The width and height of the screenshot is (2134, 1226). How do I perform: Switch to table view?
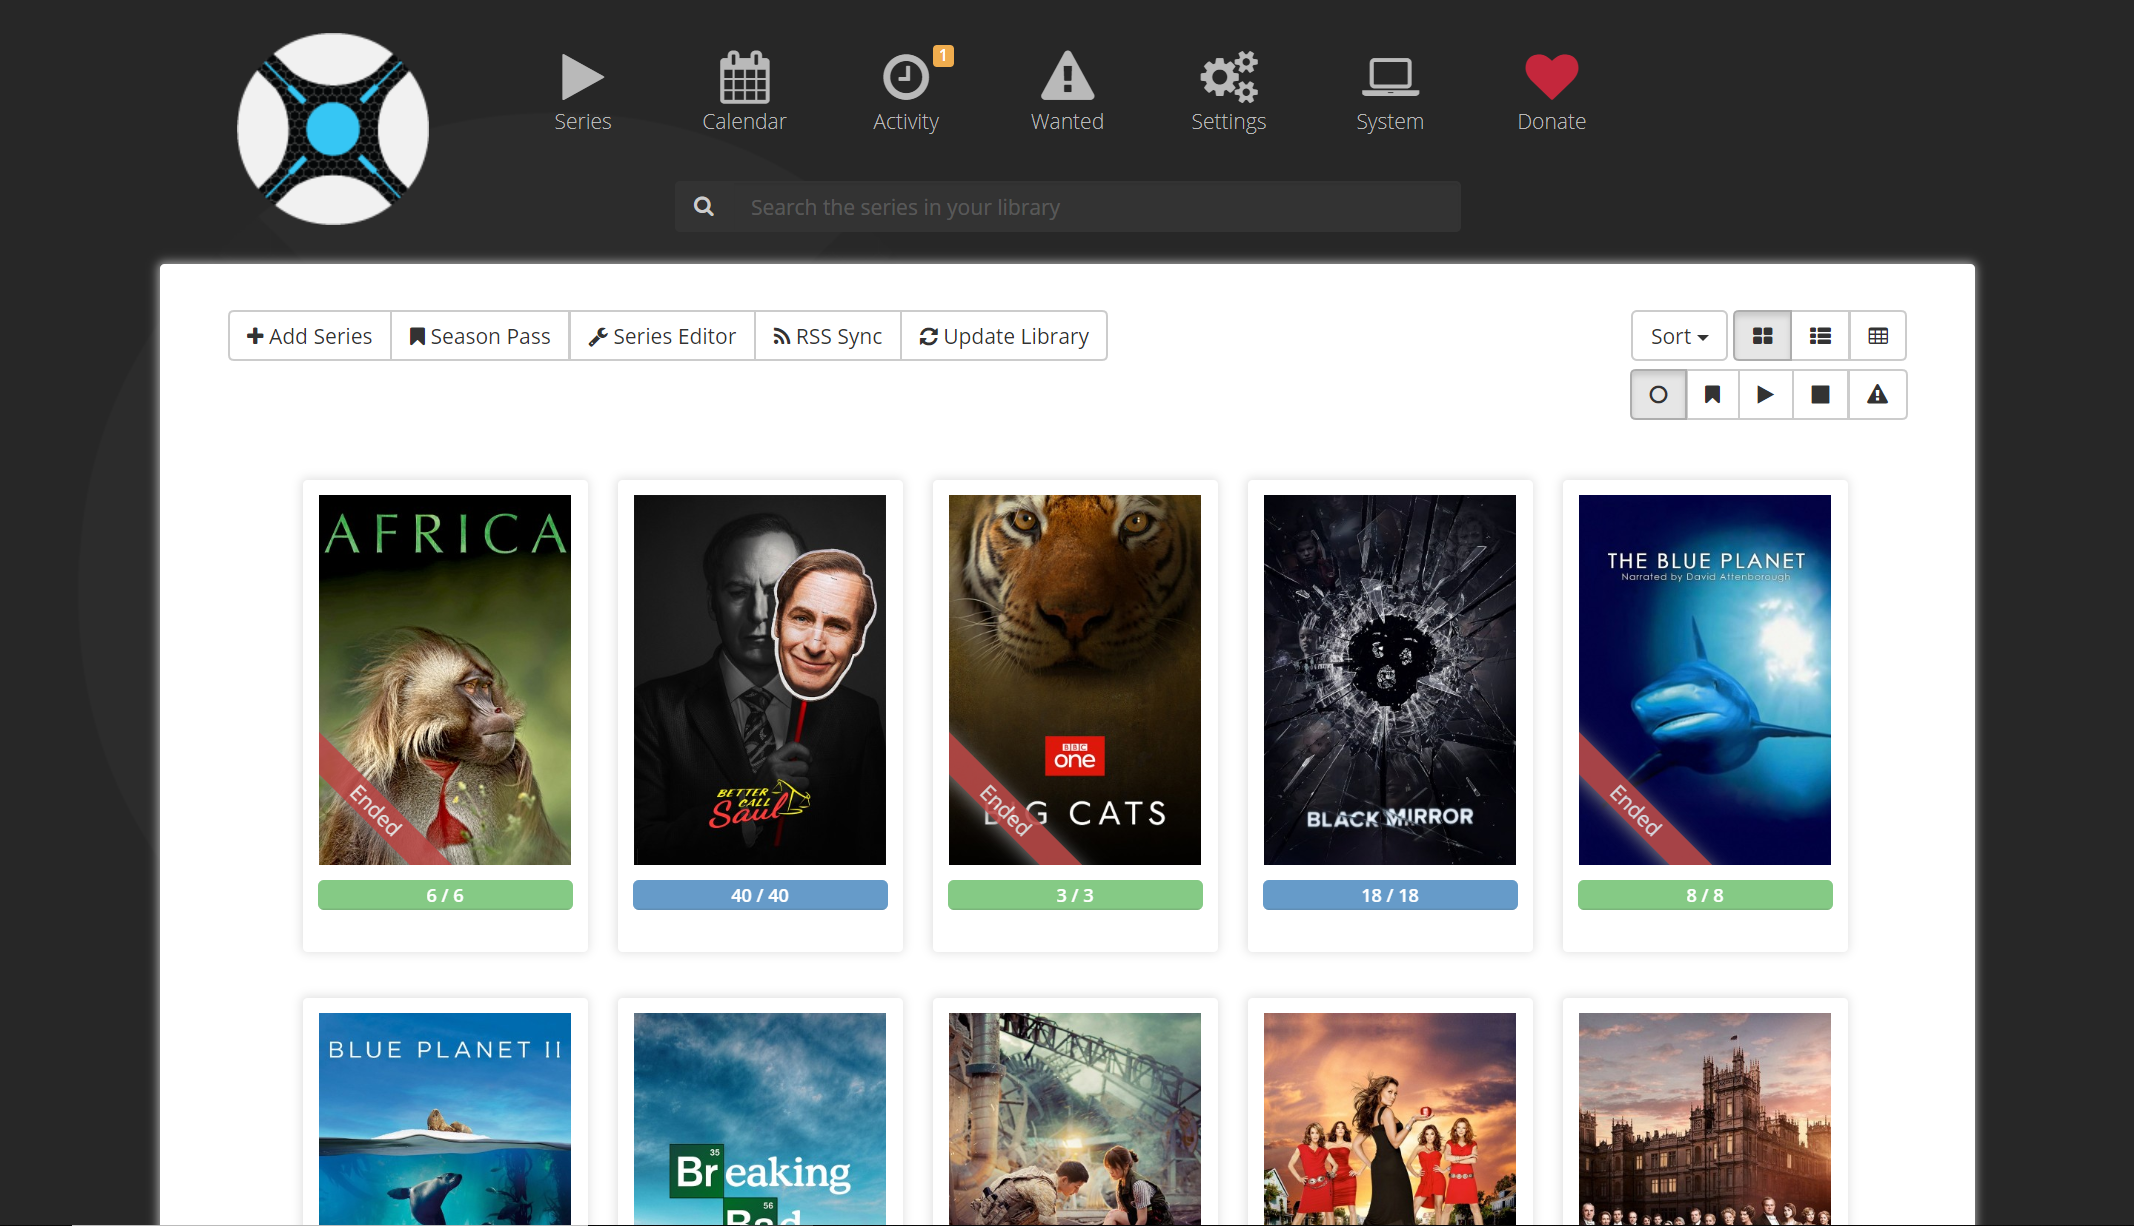[1878, 336]
